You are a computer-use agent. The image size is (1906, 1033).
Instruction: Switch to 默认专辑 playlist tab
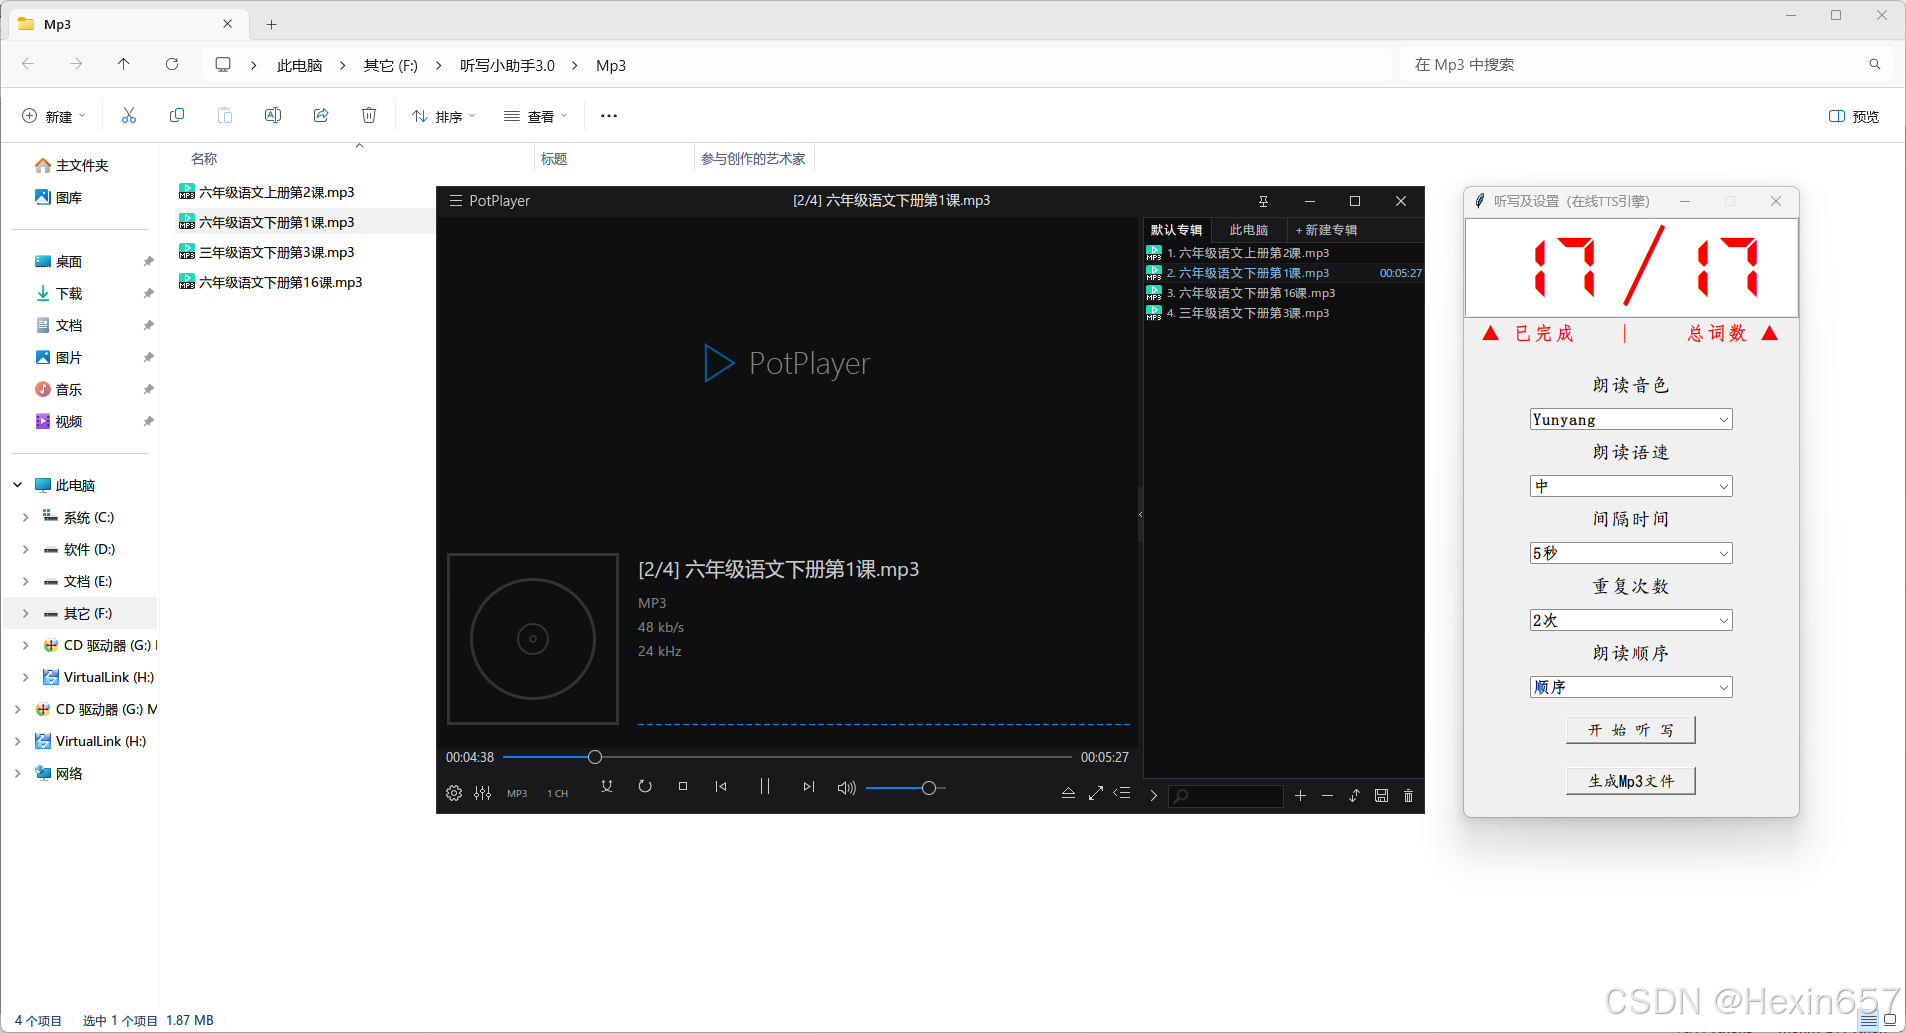click(x=1176, y=230)
